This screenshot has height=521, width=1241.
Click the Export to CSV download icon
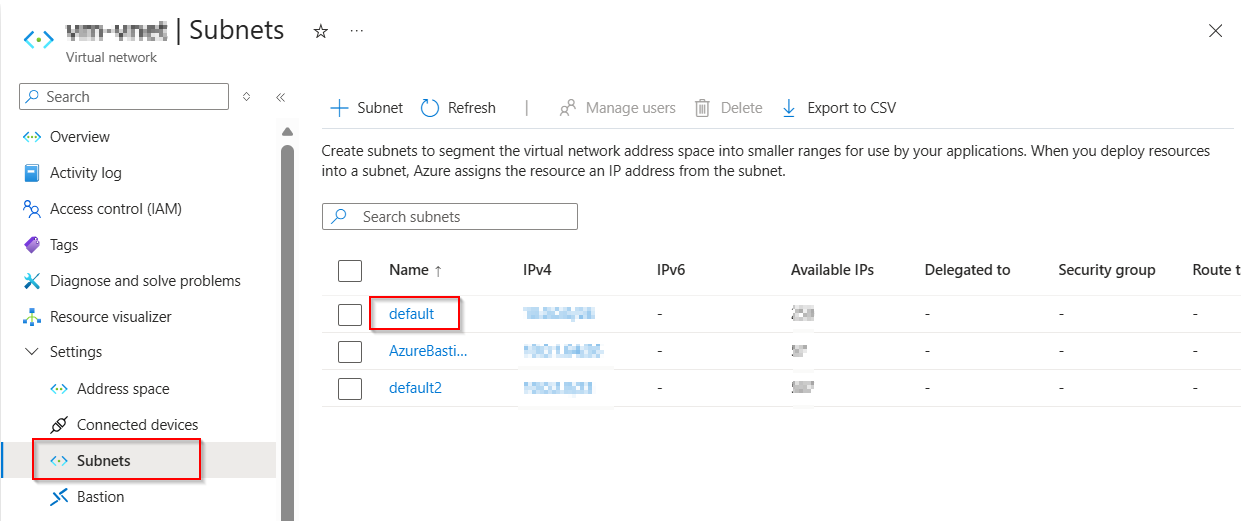tap(789, 108)
